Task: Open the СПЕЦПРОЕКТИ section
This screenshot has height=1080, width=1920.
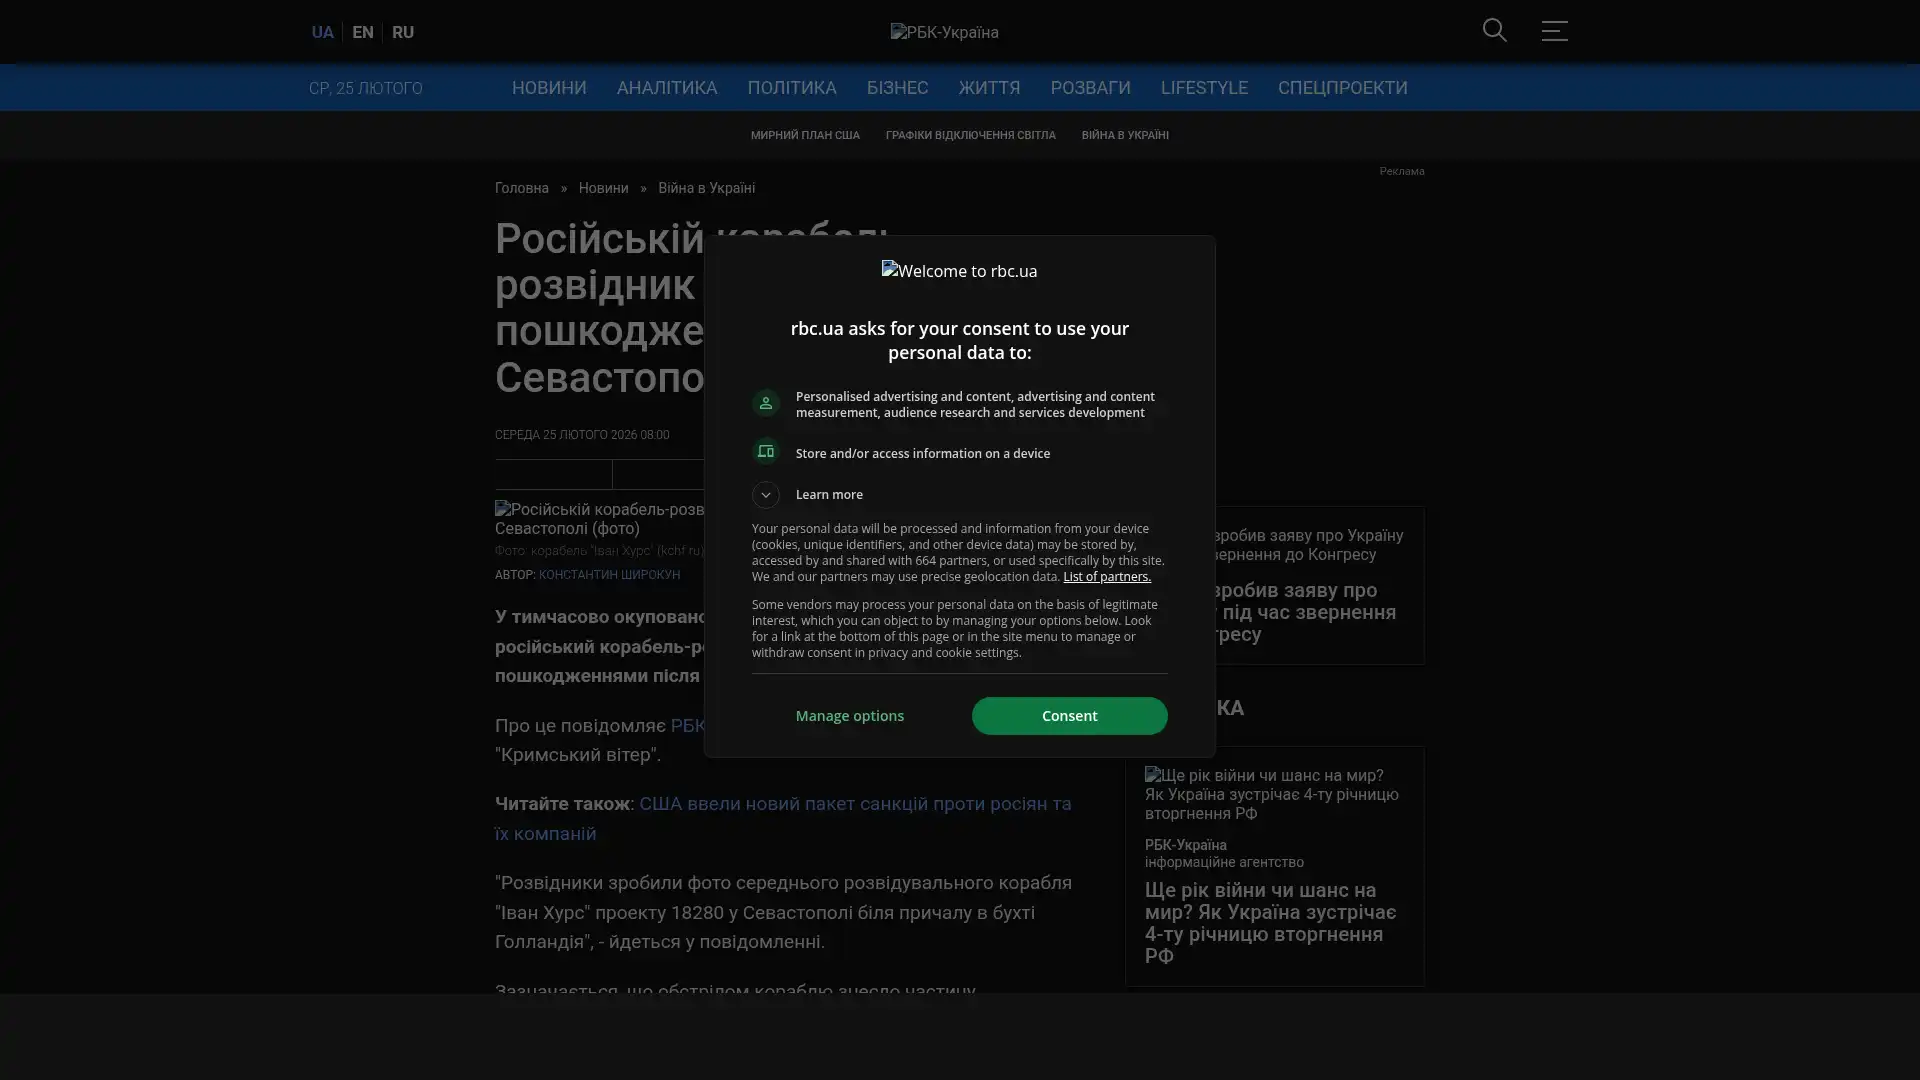Action: click(1342, 88)
